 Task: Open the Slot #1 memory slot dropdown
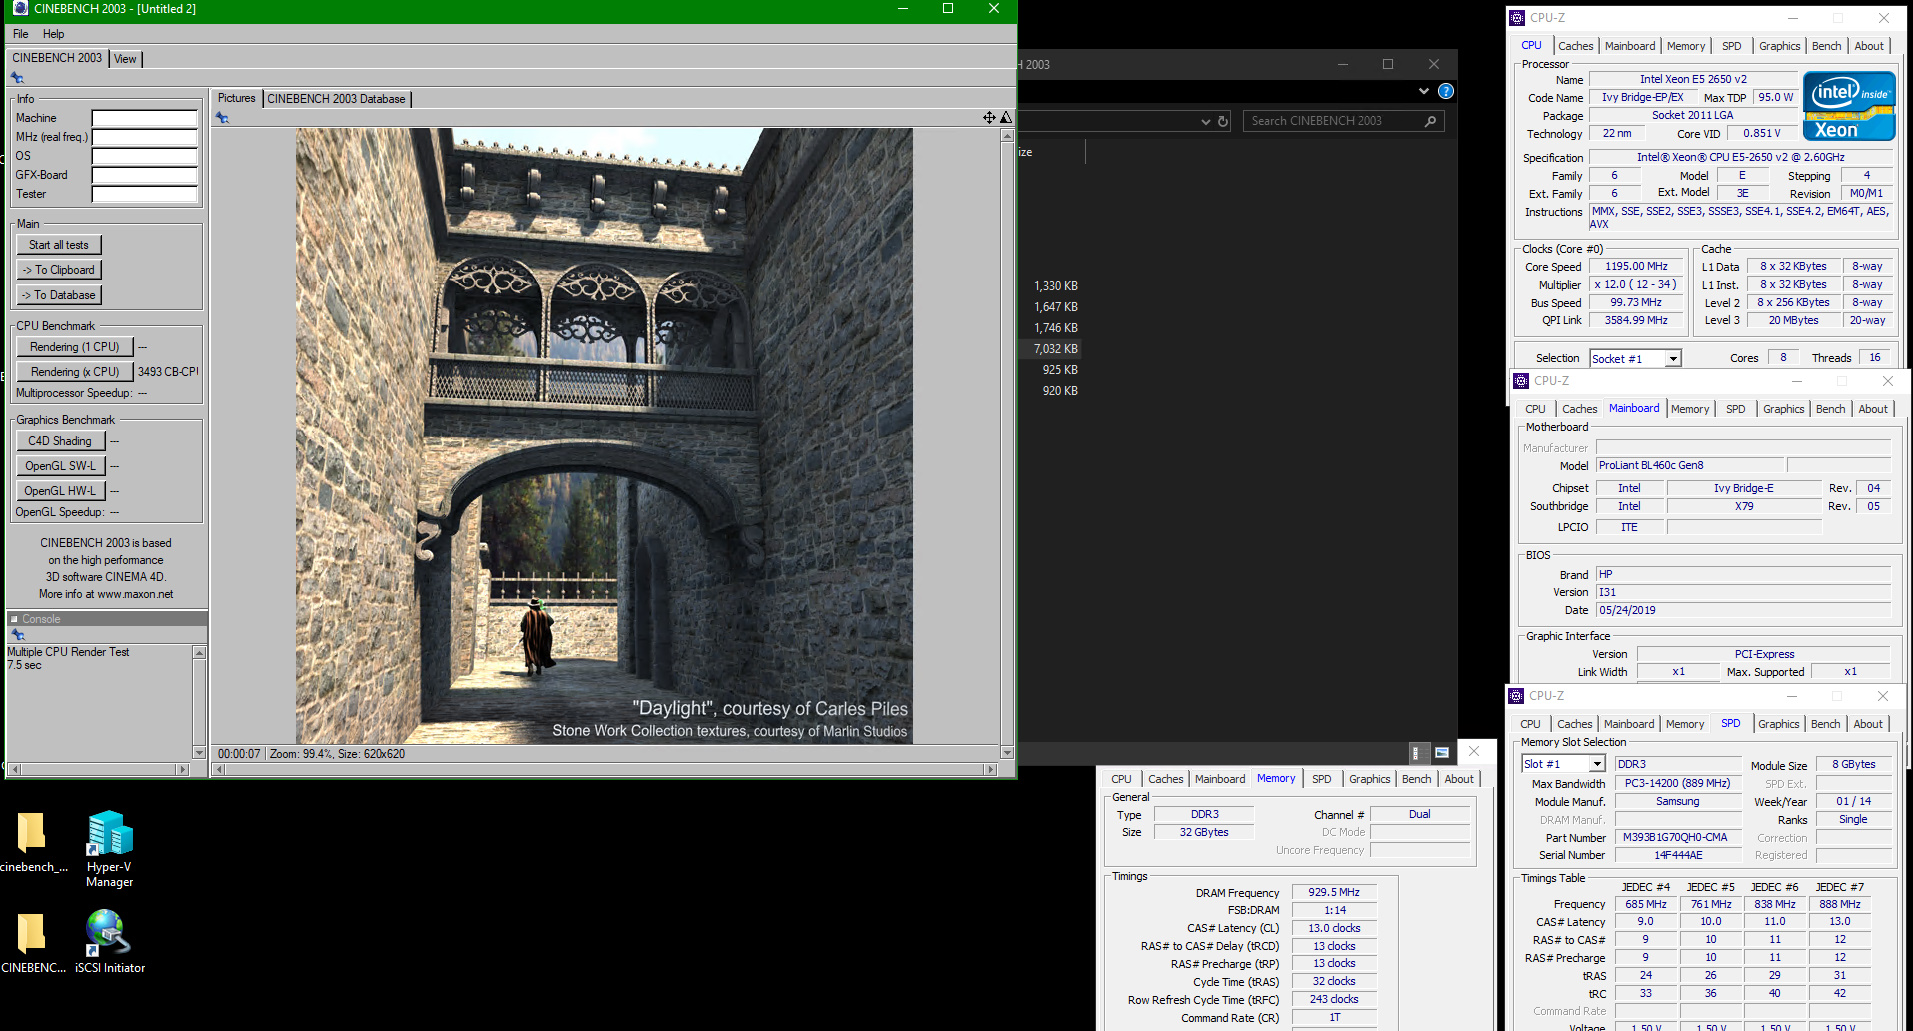[x=1597, y=764]
